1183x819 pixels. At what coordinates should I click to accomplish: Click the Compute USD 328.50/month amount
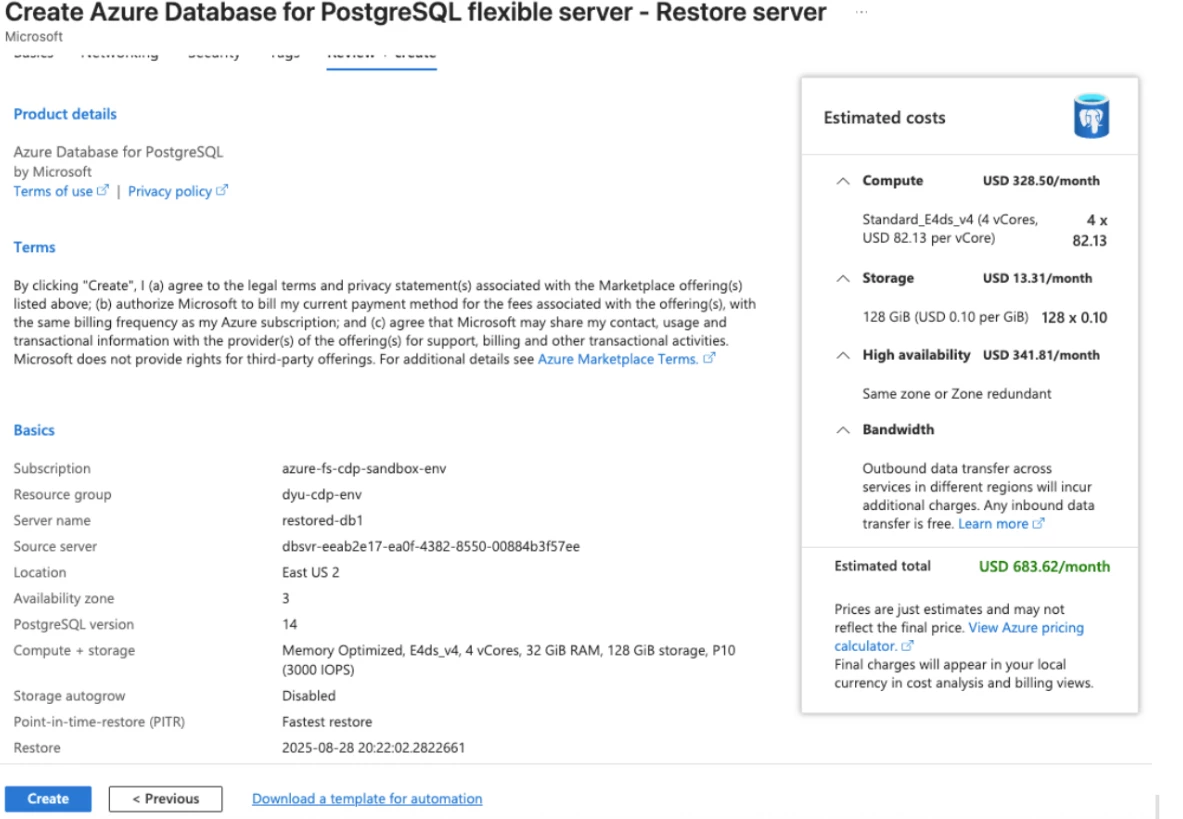point(1041,181)
